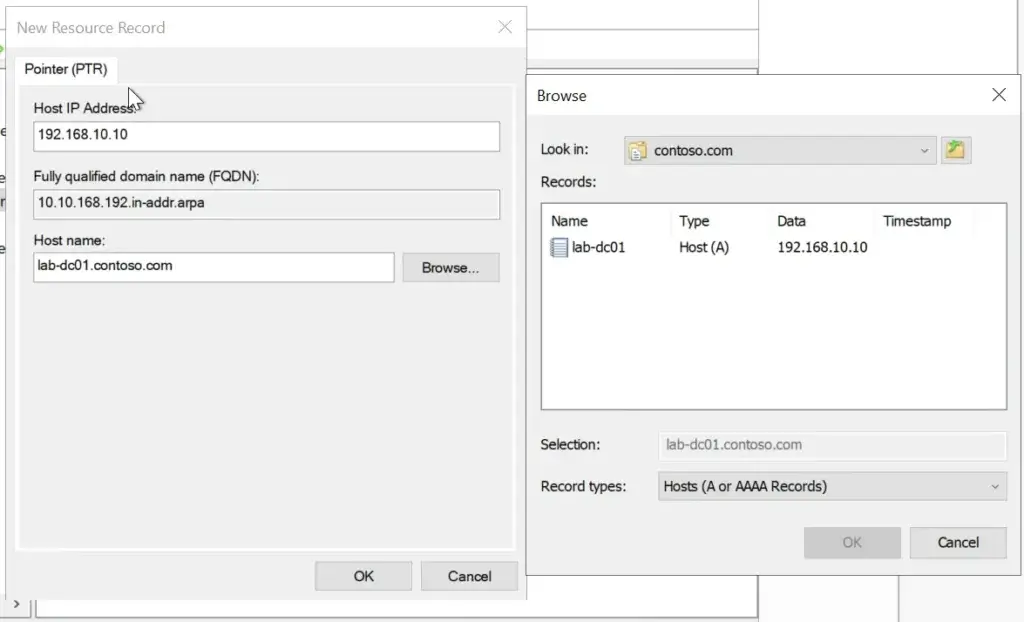Switch to the Pointer (PTR) tab

(66, 69)
